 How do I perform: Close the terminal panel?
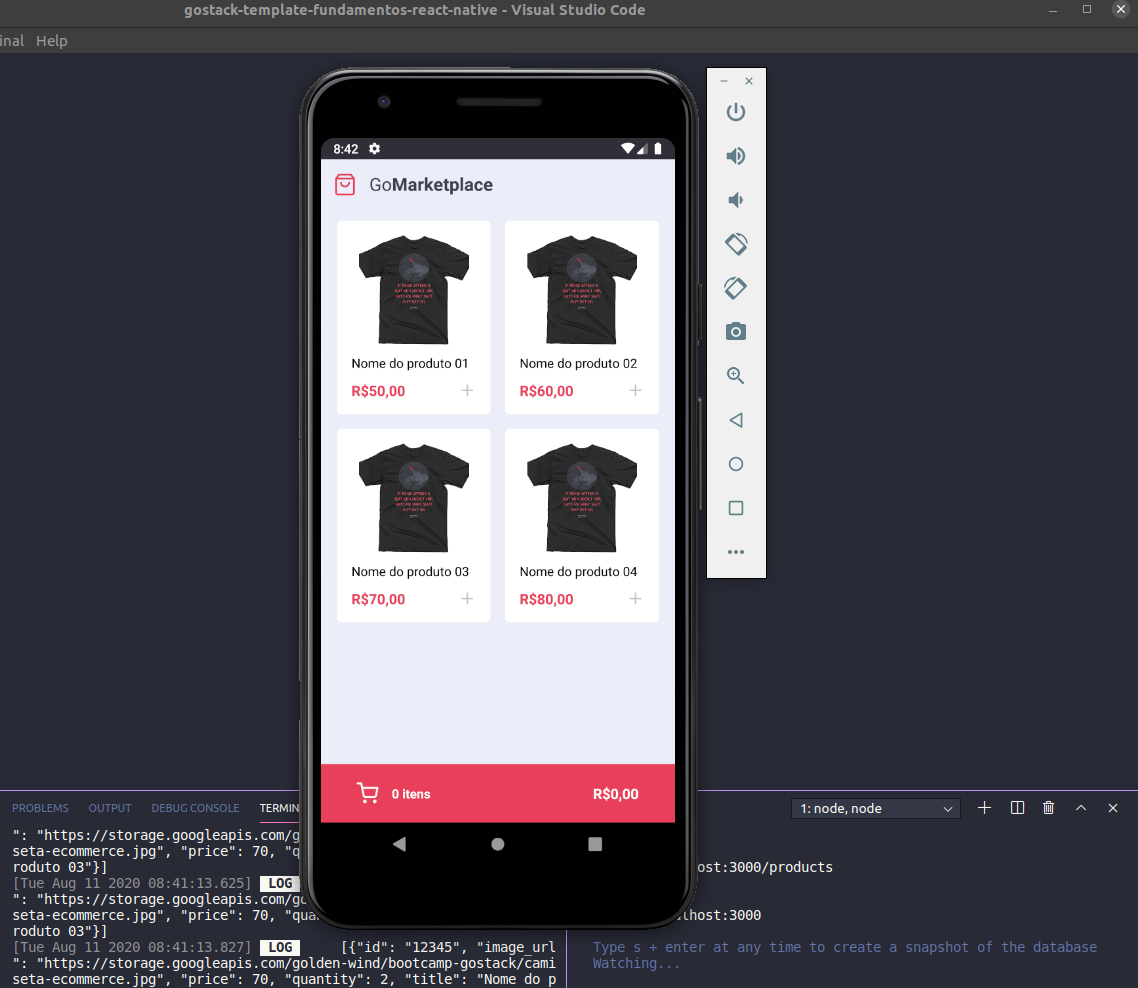[1113, 808]
